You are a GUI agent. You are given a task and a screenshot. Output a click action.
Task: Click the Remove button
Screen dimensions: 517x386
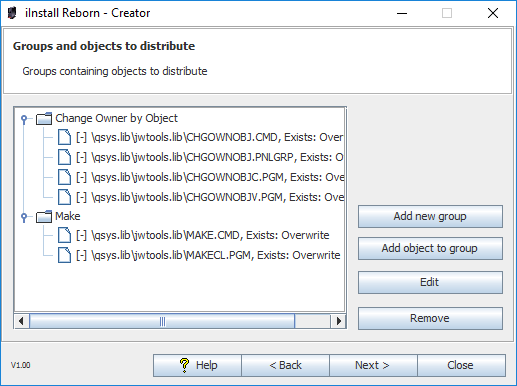point(430,319)
